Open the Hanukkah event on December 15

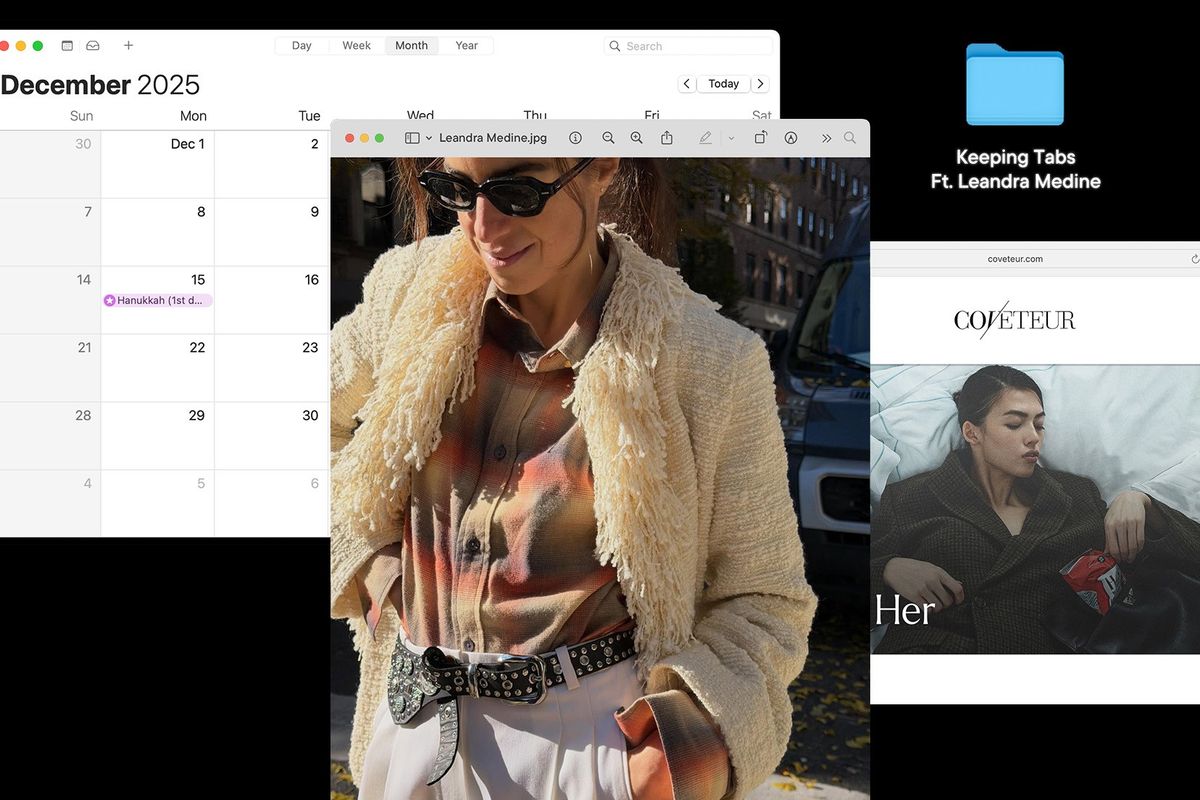pos(158,300)
